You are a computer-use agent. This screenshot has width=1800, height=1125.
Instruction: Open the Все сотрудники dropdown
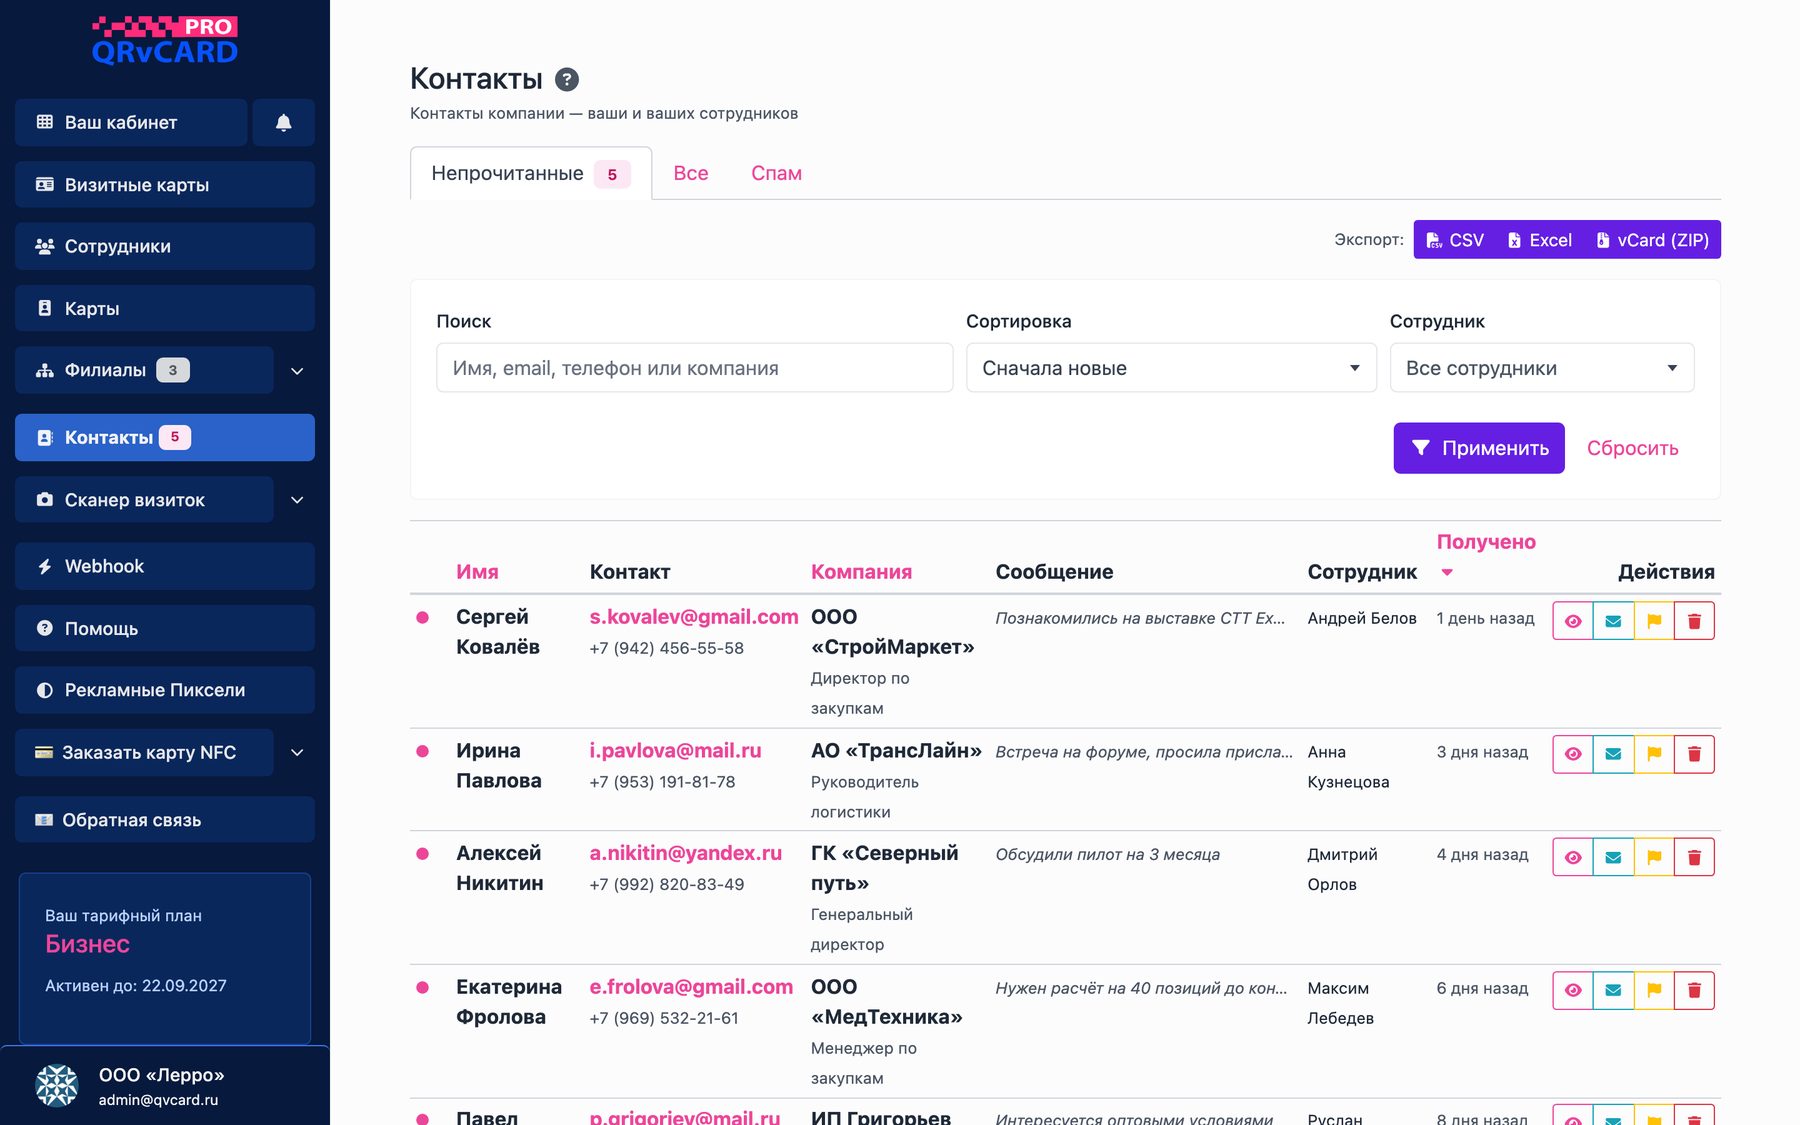(x=1542, y=368)
